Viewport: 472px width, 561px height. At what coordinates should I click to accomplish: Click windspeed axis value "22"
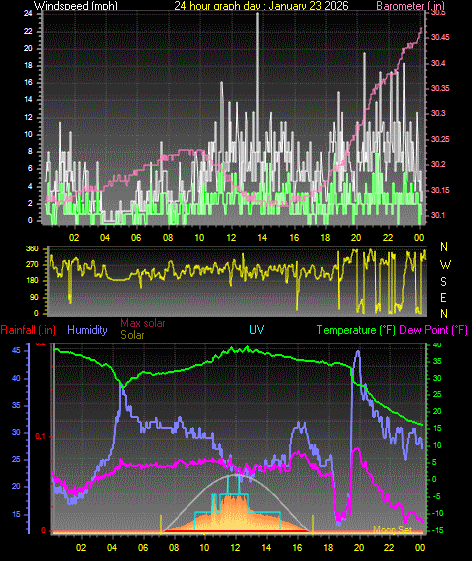point(28,31)
